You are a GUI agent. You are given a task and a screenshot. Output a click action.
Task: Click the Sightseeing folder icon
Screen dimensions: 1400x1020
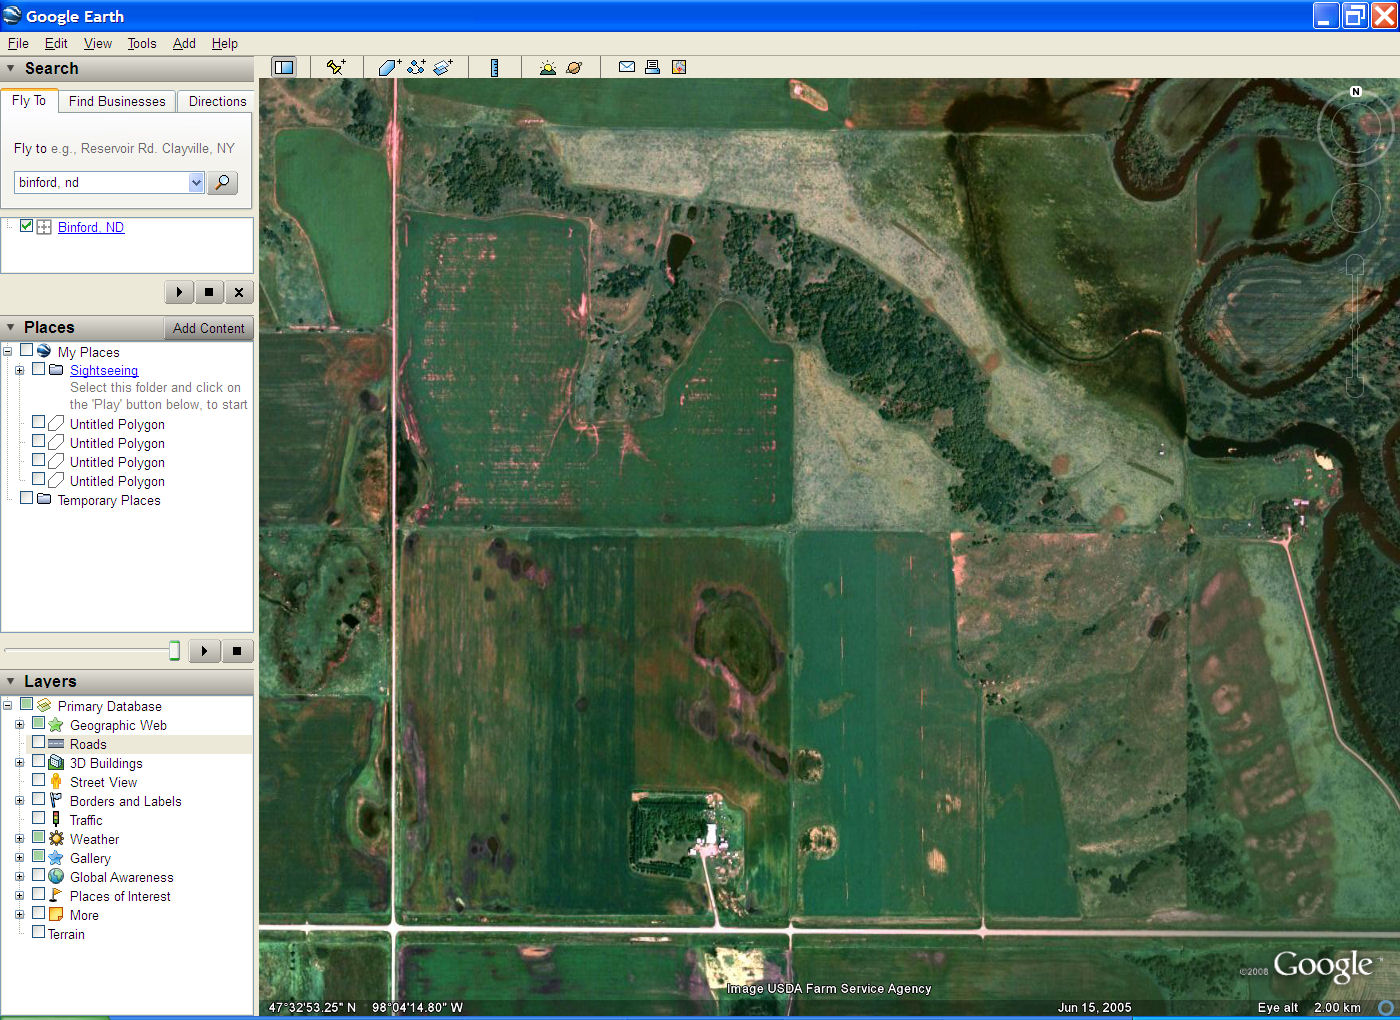pos(57,369)
